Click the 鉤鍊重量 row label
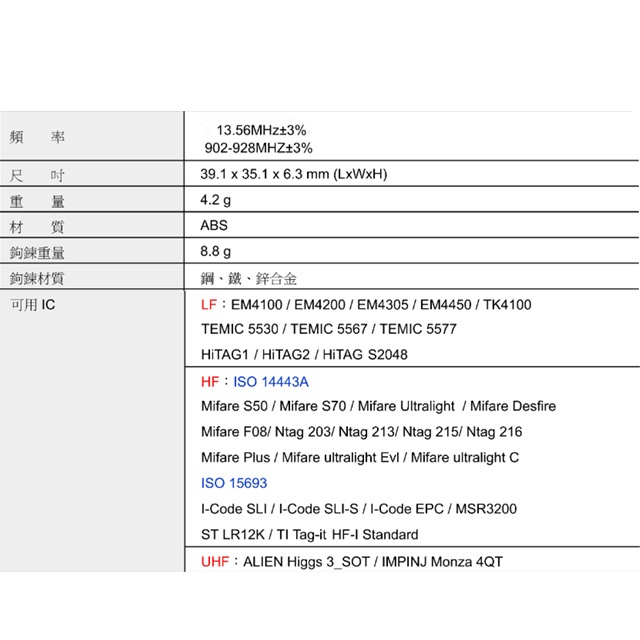Viewport: 640px width, 640px height. pos(37,253)
